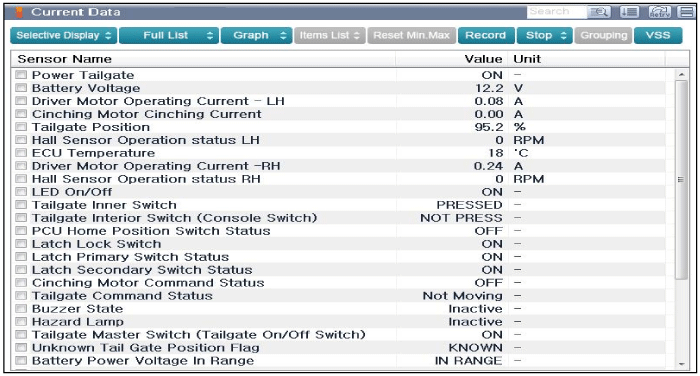The width and height of the screenshot is (700, 376).
Task: Select the Hazard Lamp checkbox
Action: pyautogui.click(x=21, y=322)
